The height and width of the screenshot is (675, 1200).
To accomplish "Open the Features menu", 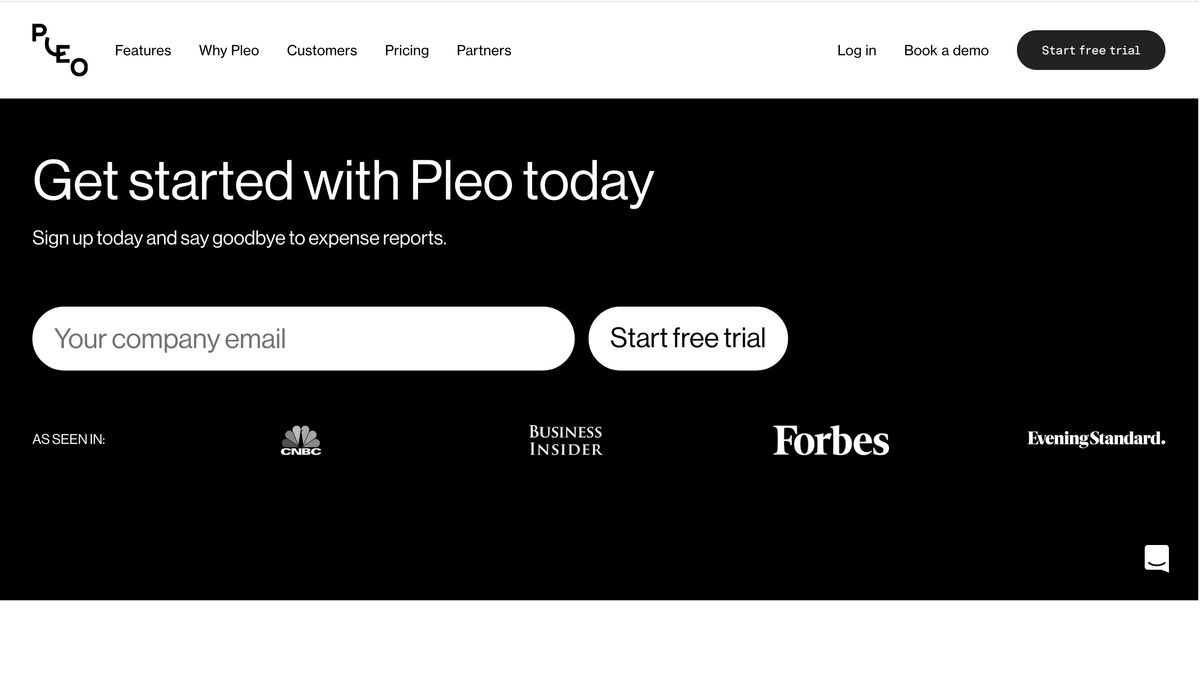I will point(142,50).
